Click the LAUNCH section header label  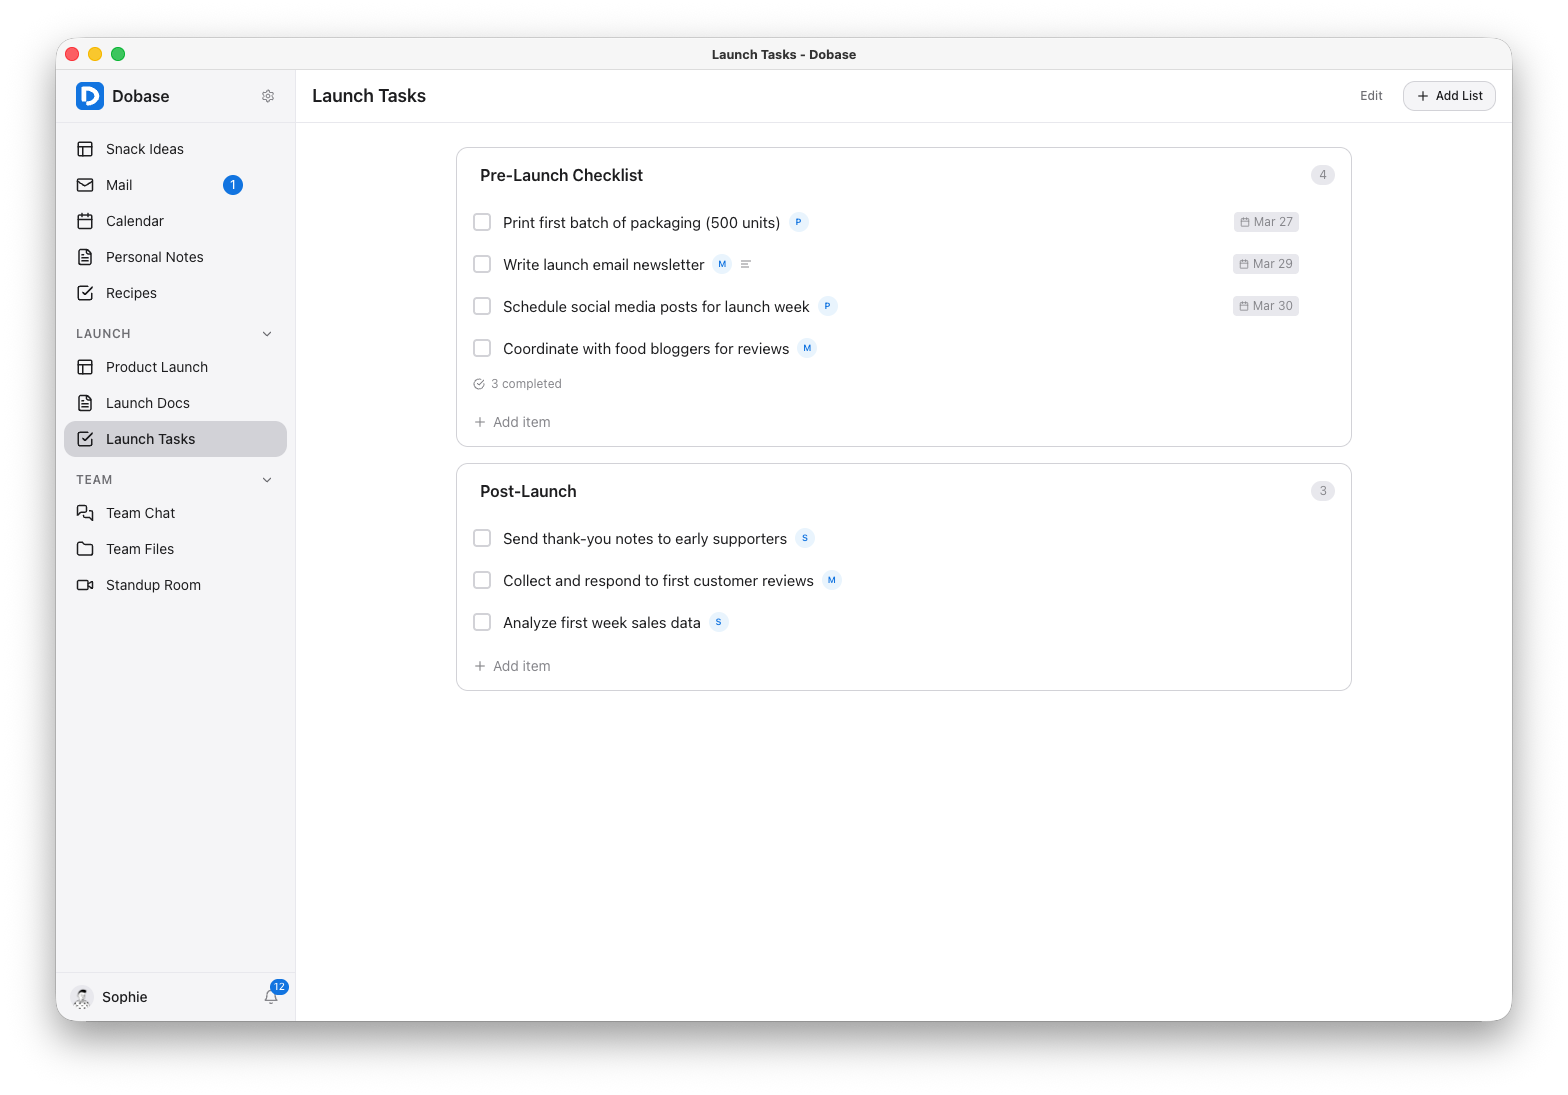click(103, 334)
